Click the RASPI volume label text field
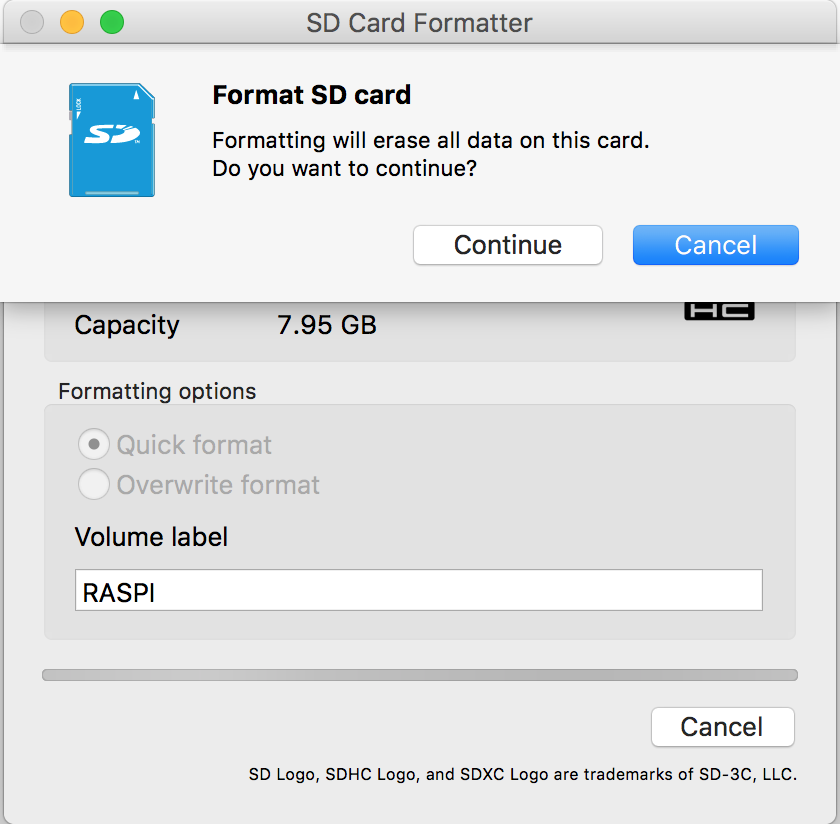 coord(418,590)
